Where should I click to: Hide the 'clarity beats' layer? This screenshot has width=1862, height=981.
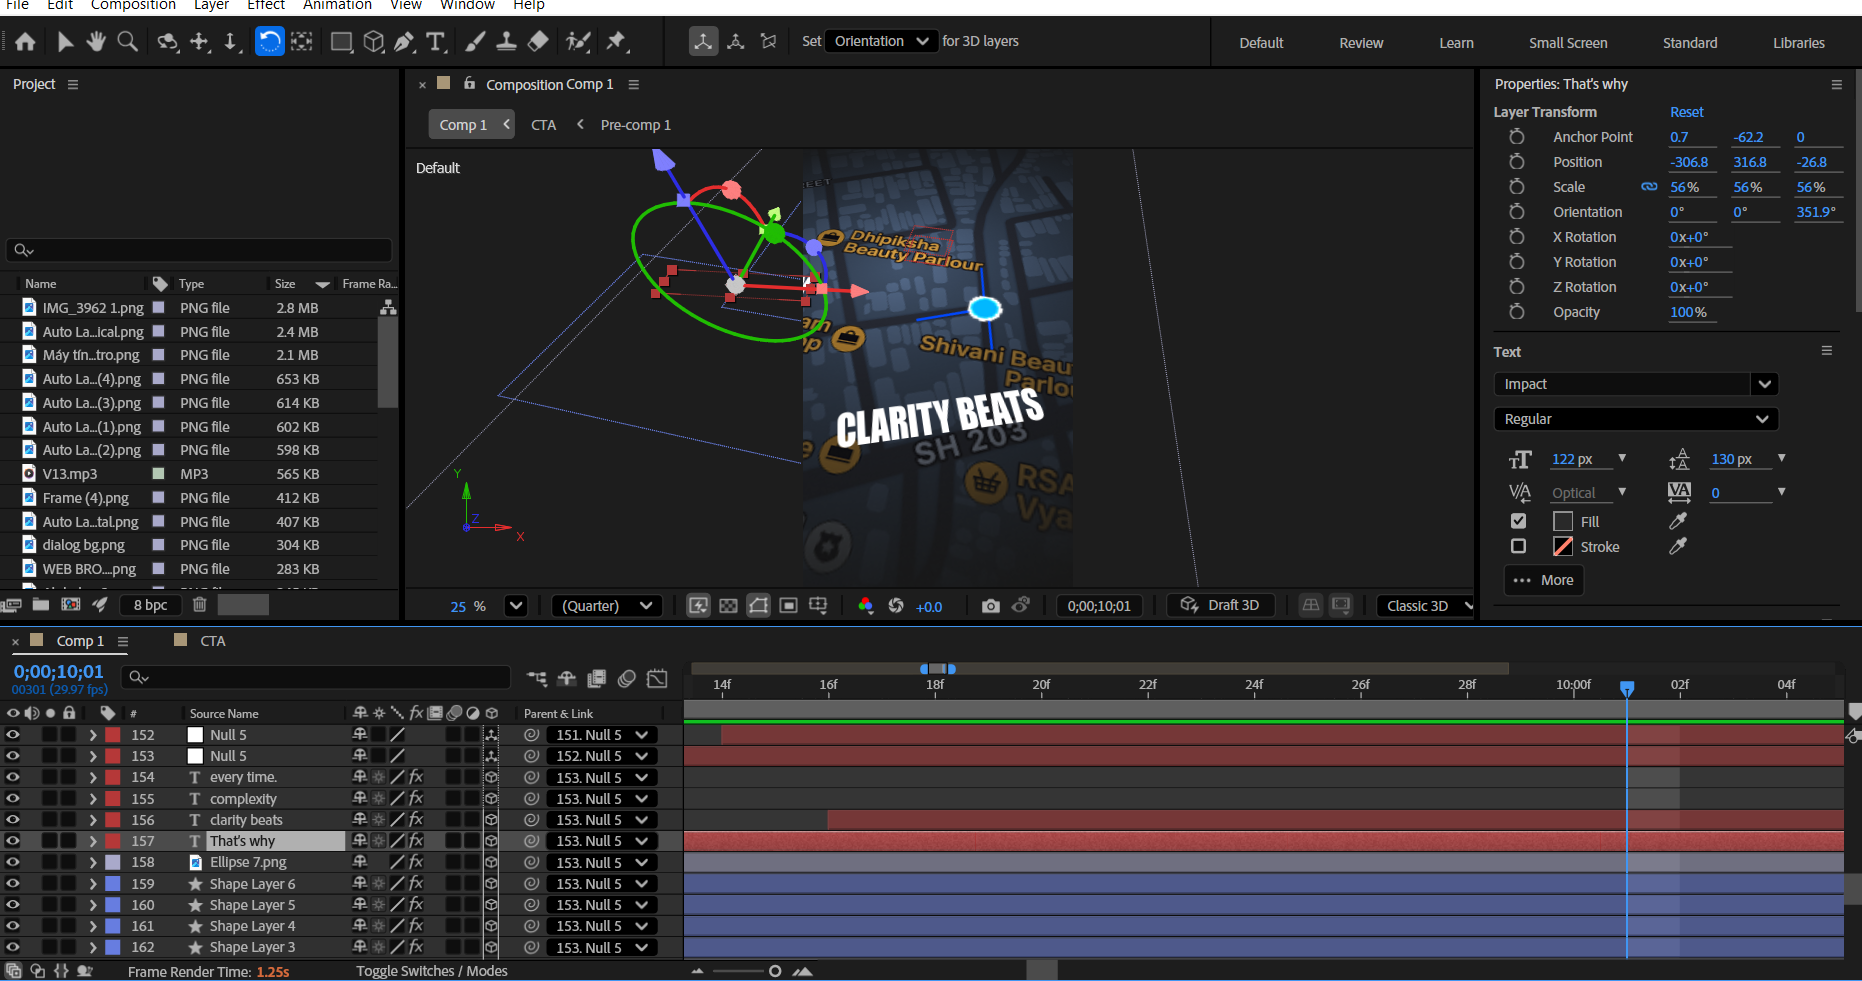click(13, 820)
